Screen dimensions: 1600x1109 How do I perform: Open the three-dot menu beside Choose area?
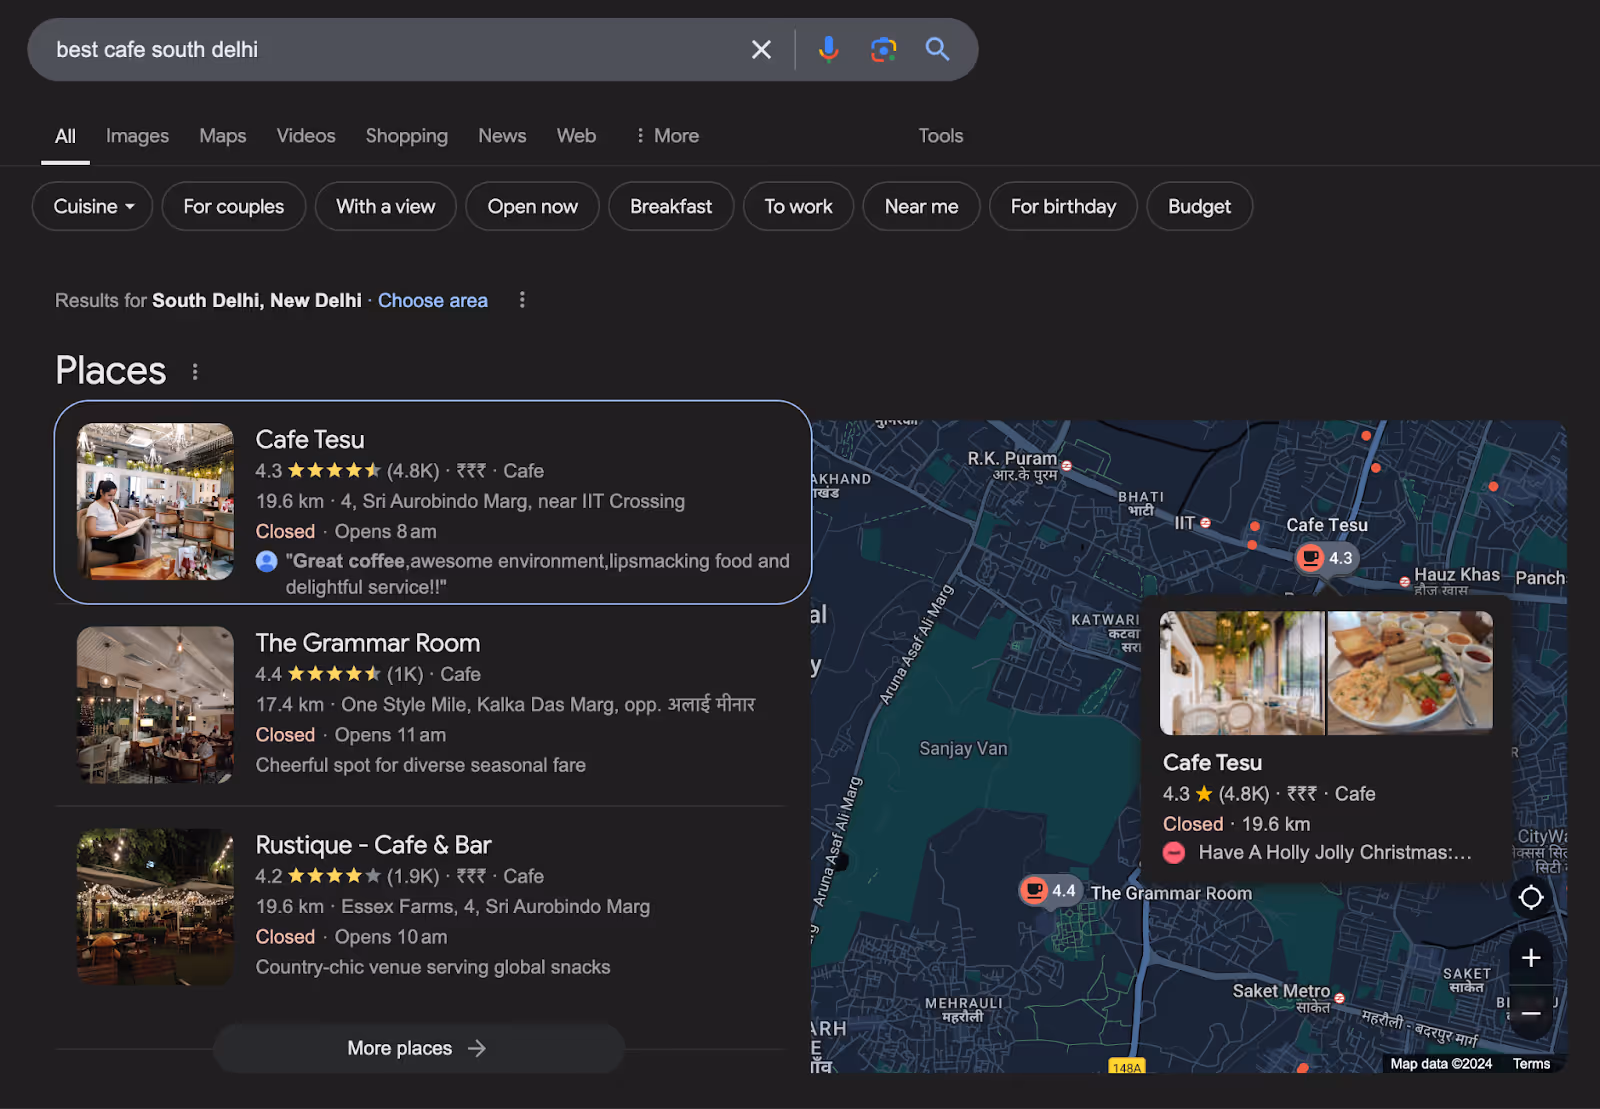pyautogui.click(x=522, y=300)
